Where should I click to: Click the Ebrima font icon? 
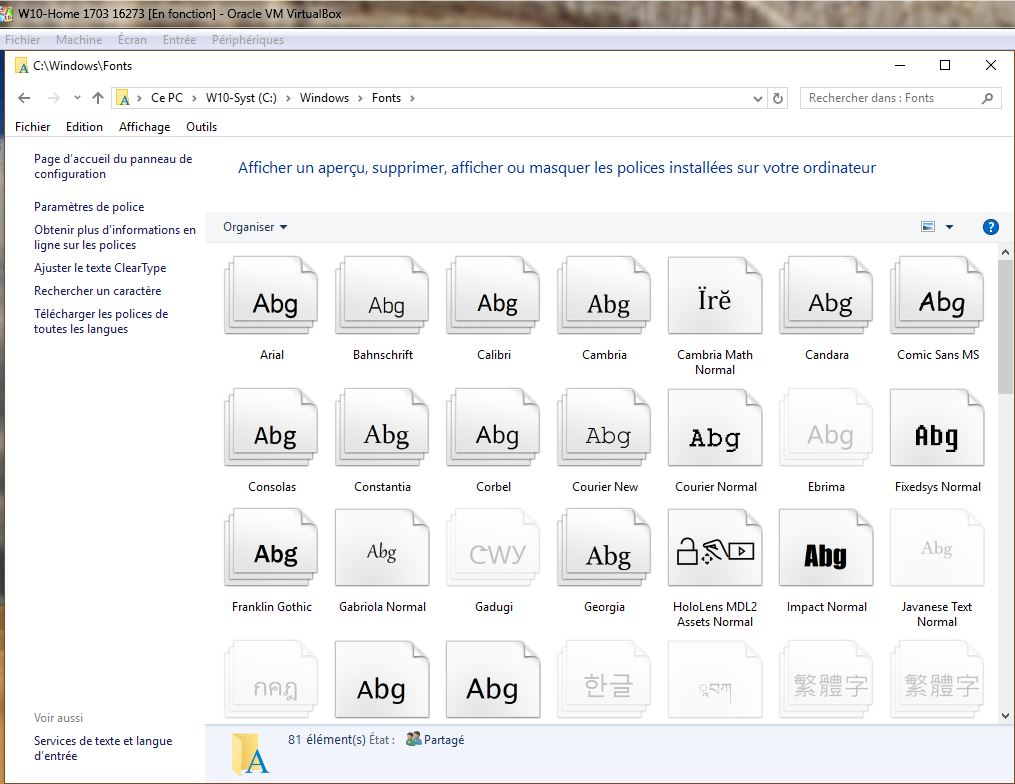click(x=827, y=427)
